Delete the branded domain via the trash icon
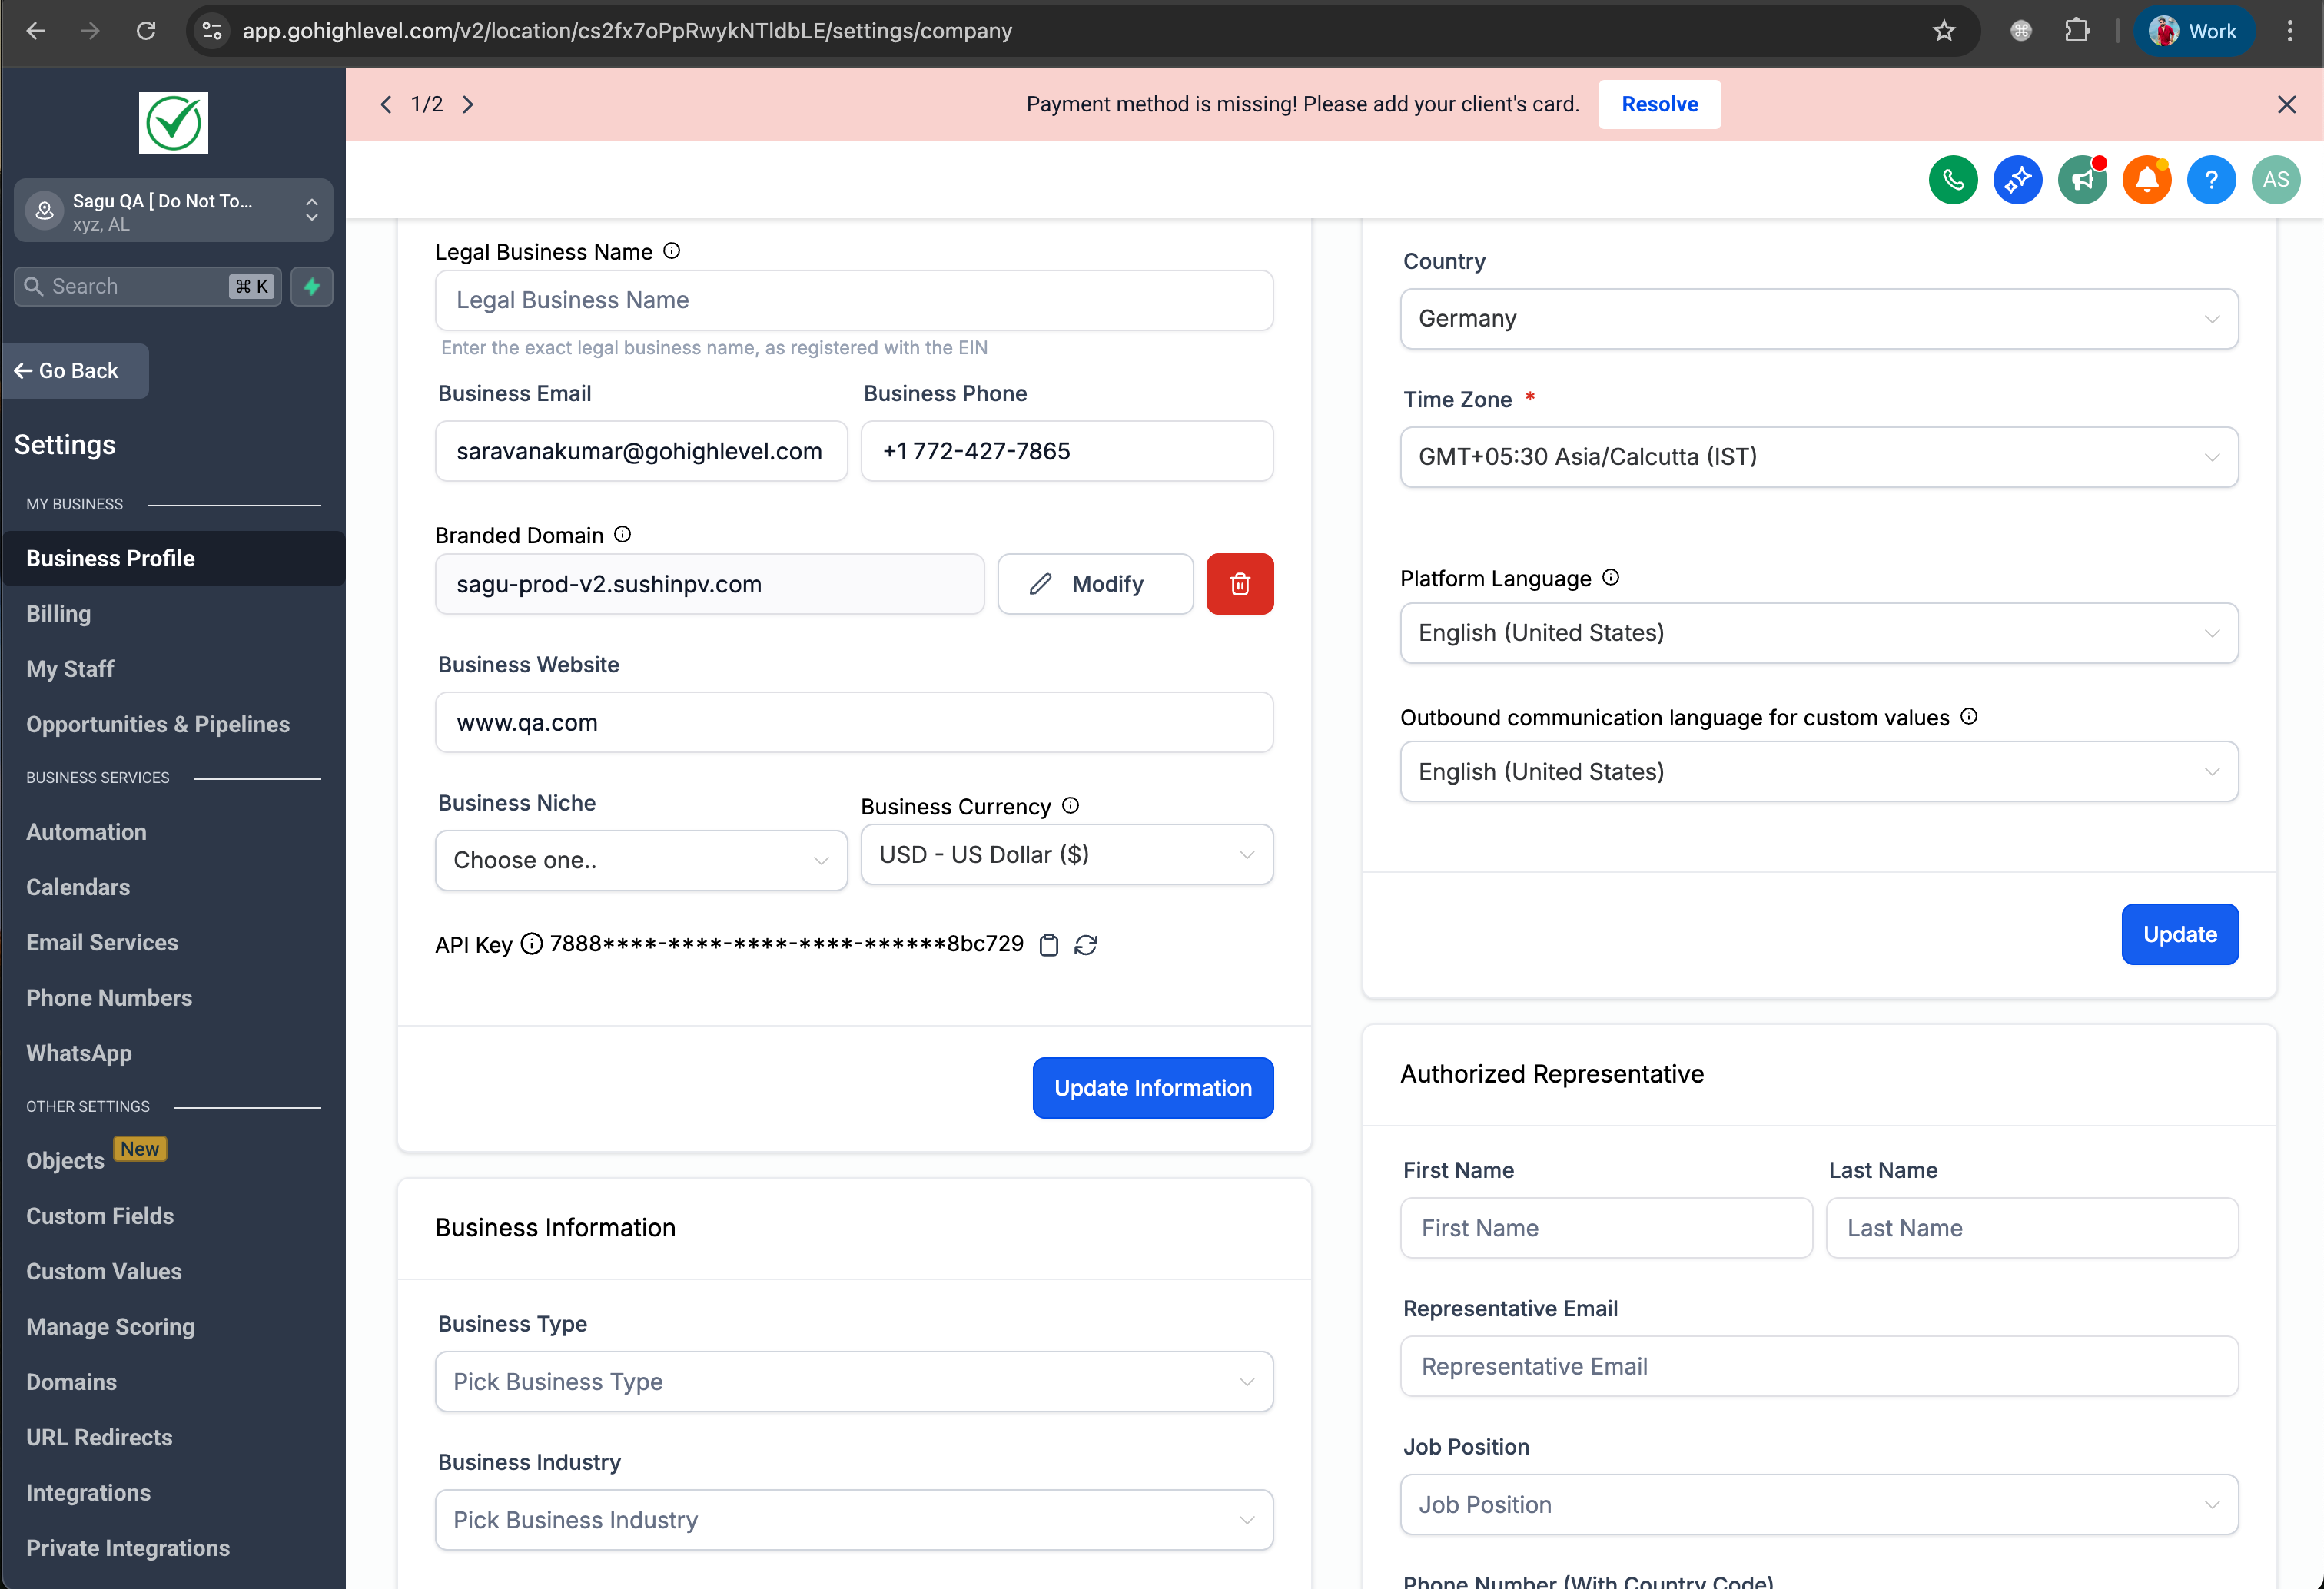 tap(1240, 583)
